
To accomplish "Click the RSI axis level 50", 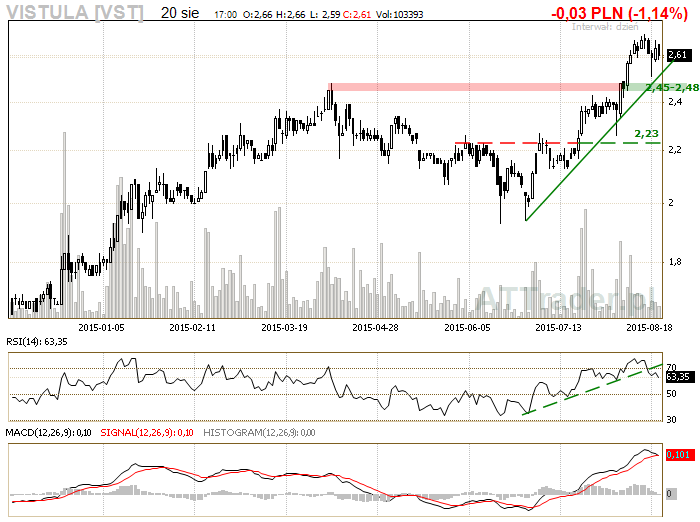I will click(x=671, y=394).
